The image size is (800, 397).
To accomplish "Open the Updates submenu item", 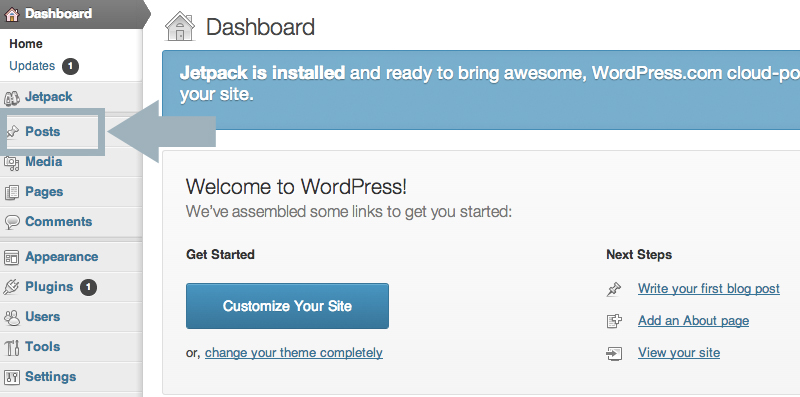I will 32,66.
